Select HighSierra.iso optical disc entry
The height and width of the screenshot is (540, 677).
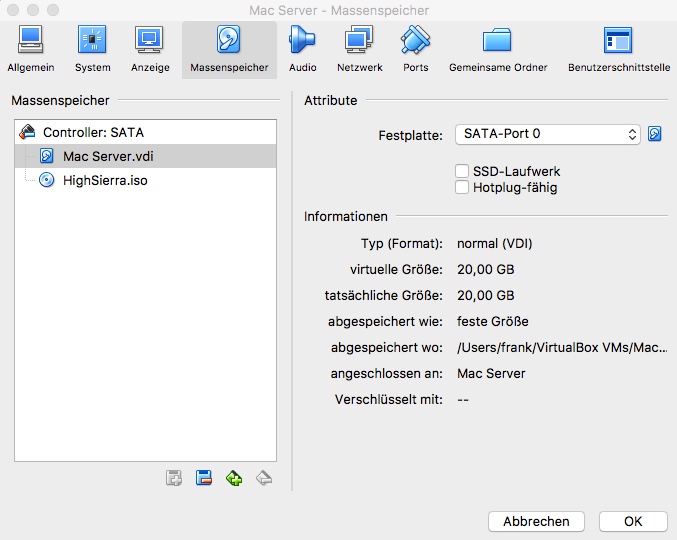coord(146,180)
